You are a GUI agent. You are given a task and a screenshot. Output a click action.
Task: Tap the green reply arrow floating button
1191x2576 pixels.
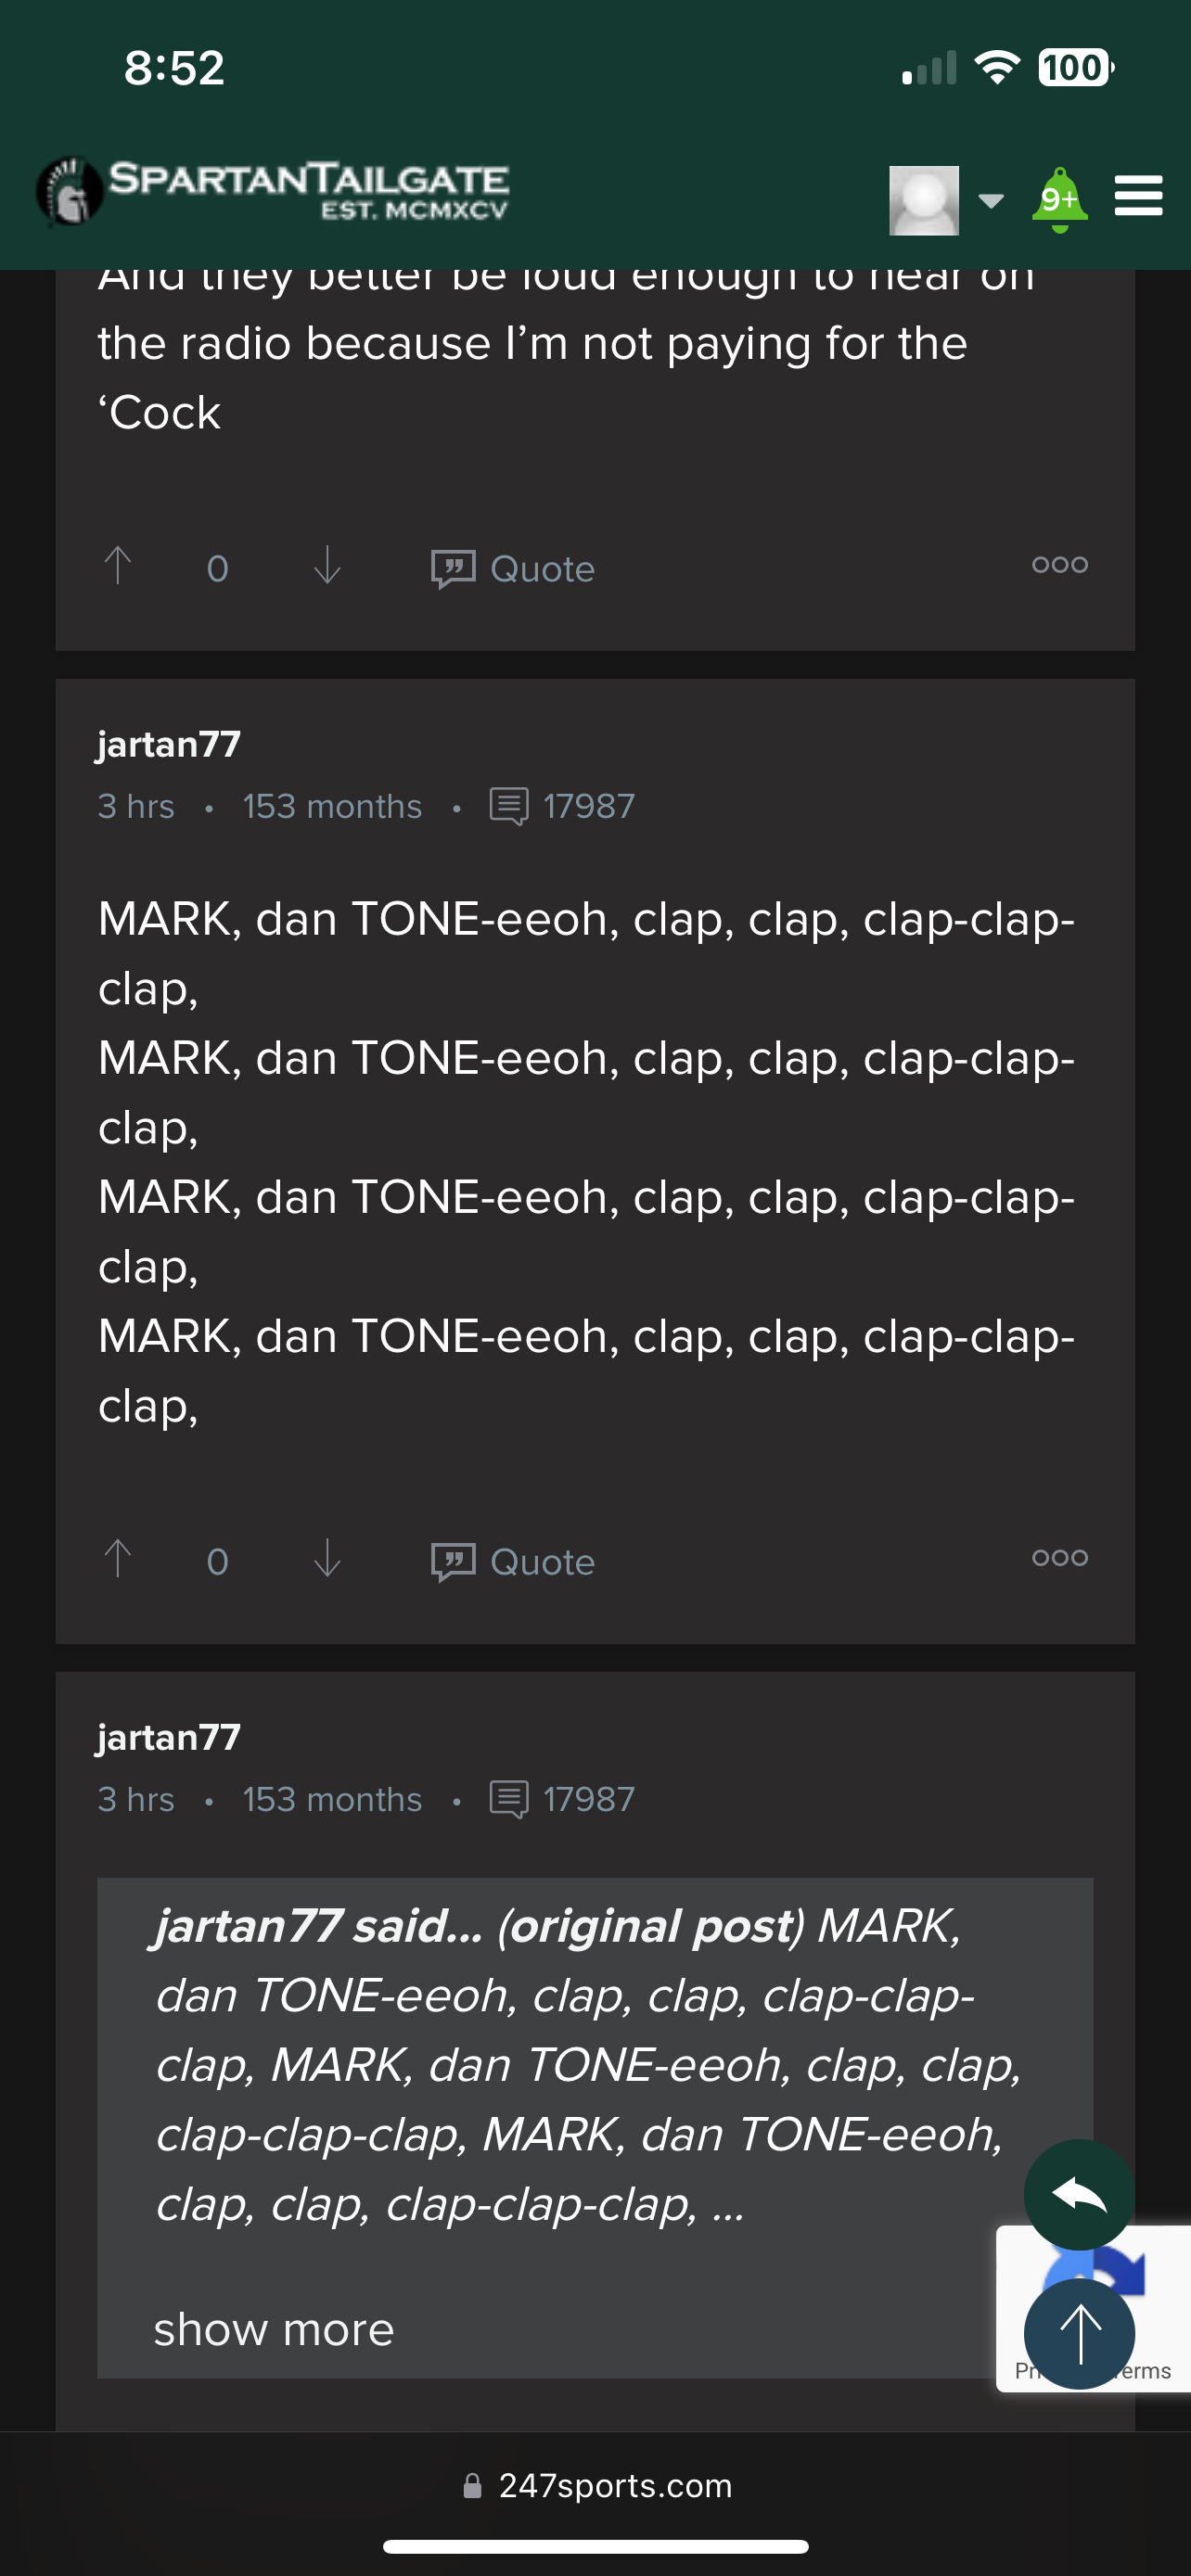click(1079, 2195)
